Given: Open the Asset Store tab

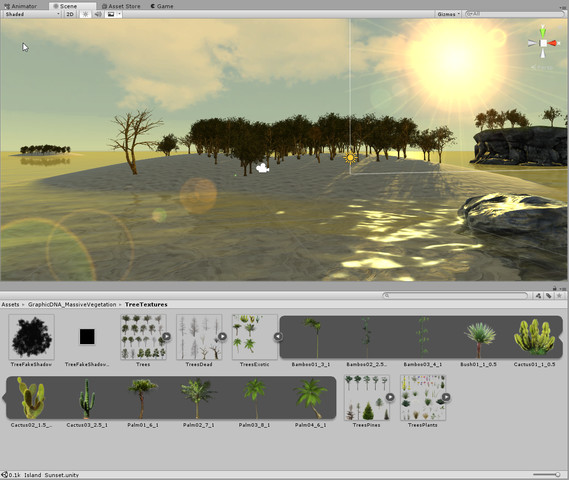Looking at the screenshot, I should pyautogui.click(x=121, y=6).
